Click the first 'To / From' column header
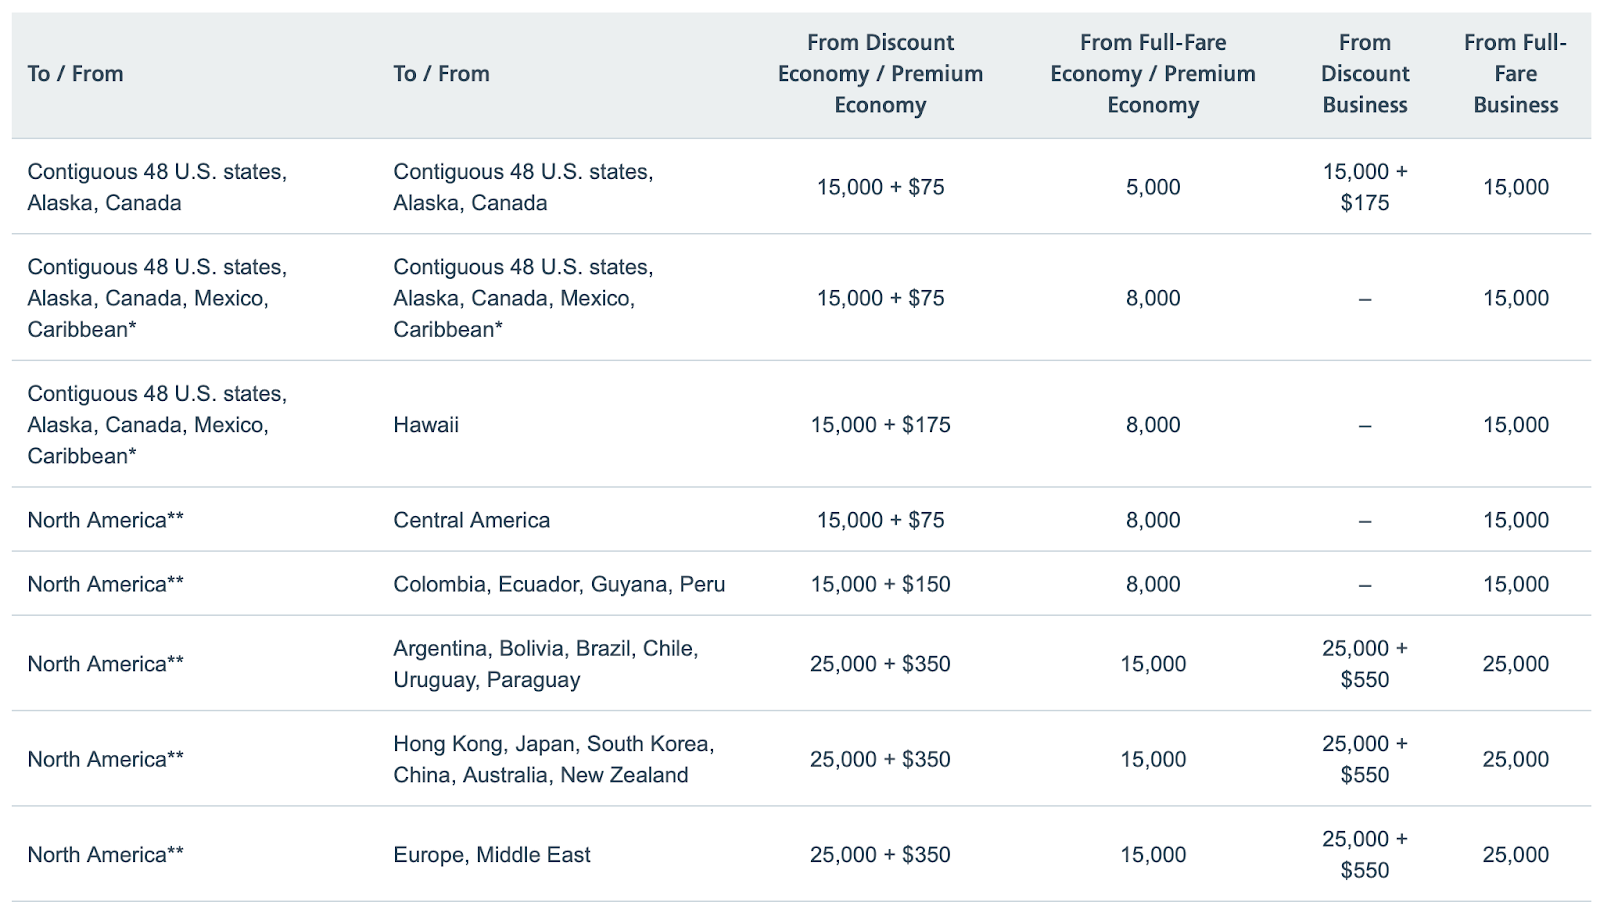The width and height of the screenshot is (1600, 913). point(75,74)
